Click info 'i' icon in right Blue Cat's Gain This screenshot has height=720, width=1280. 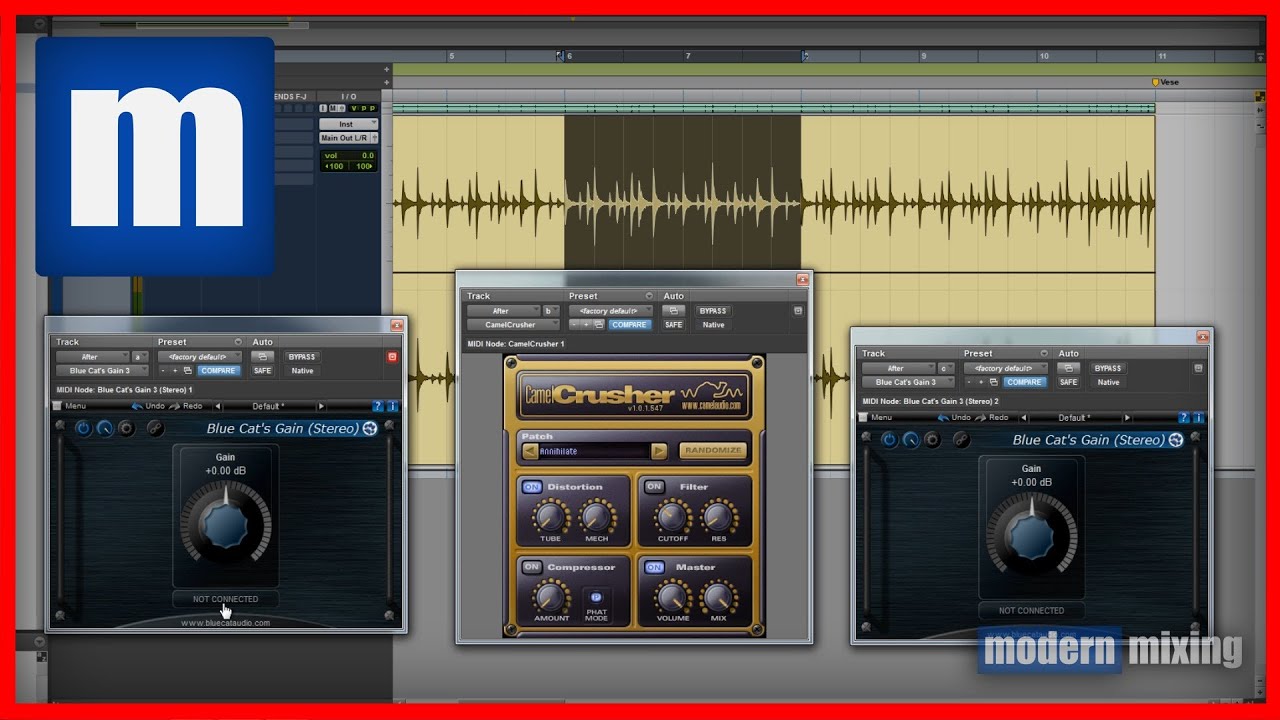tap(1198, 417)
